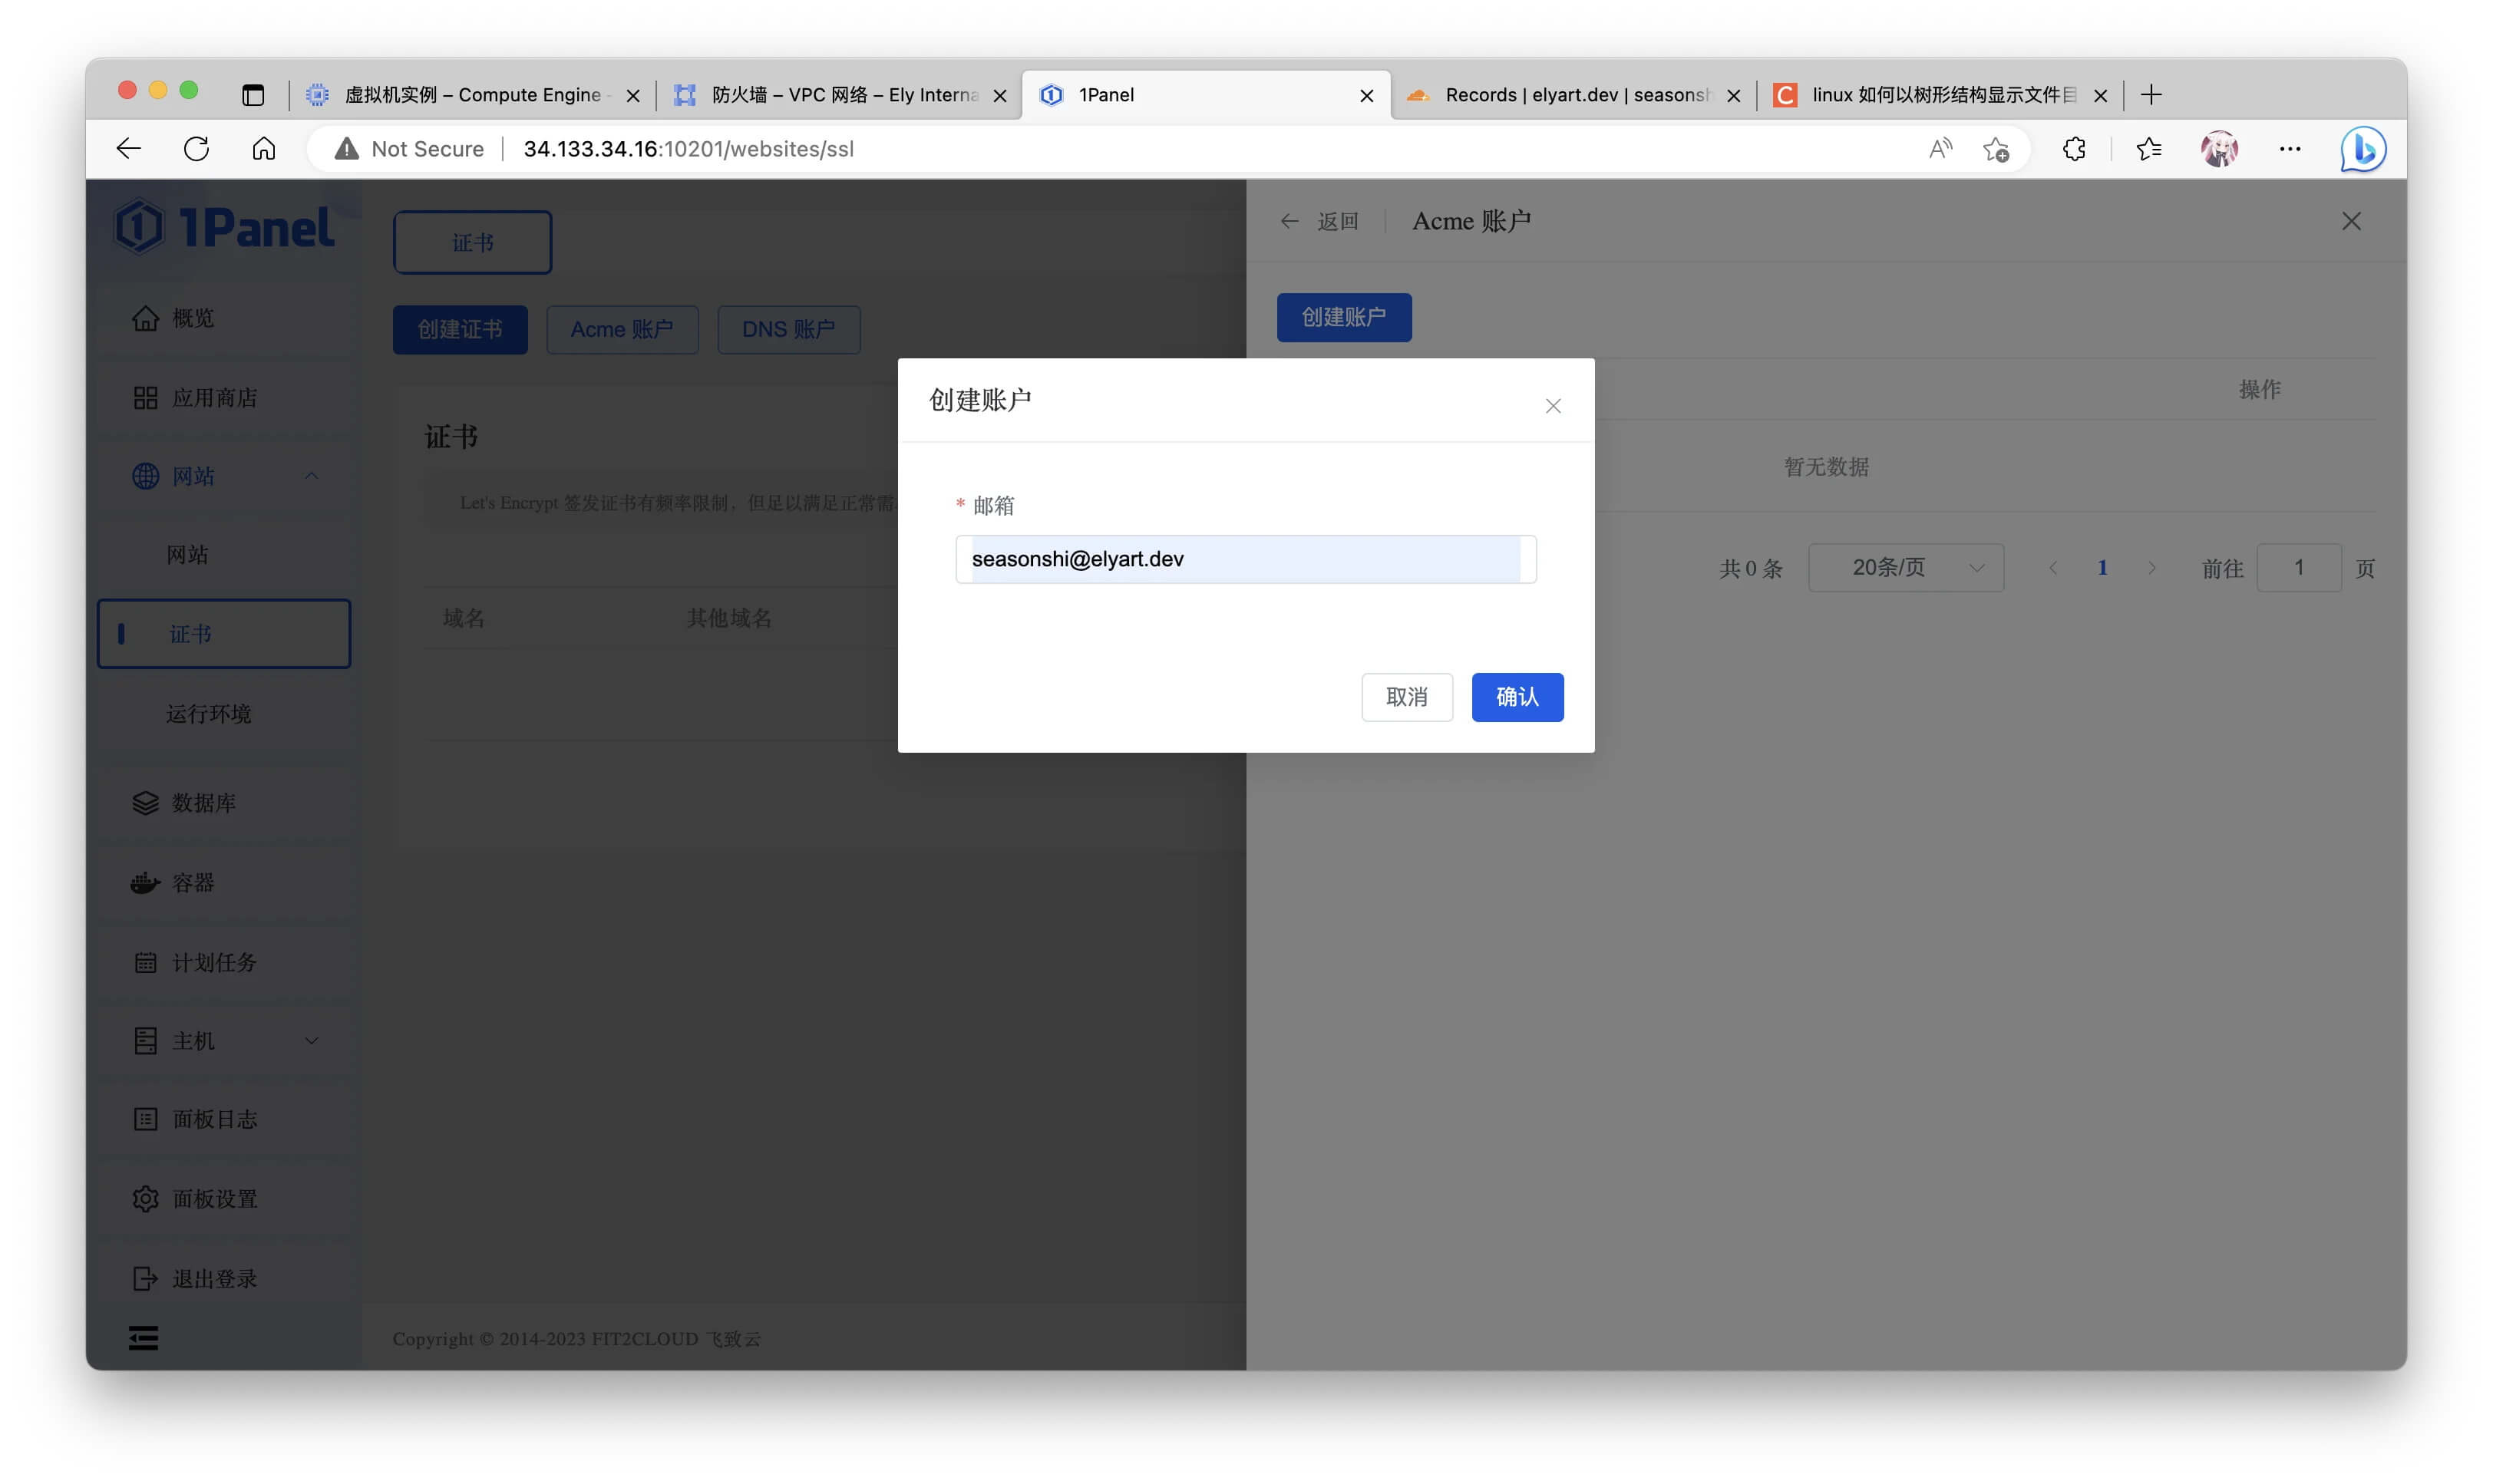Click the browser back arrow
Viewport: 2493px width, 1484px height.
point(129,149)
